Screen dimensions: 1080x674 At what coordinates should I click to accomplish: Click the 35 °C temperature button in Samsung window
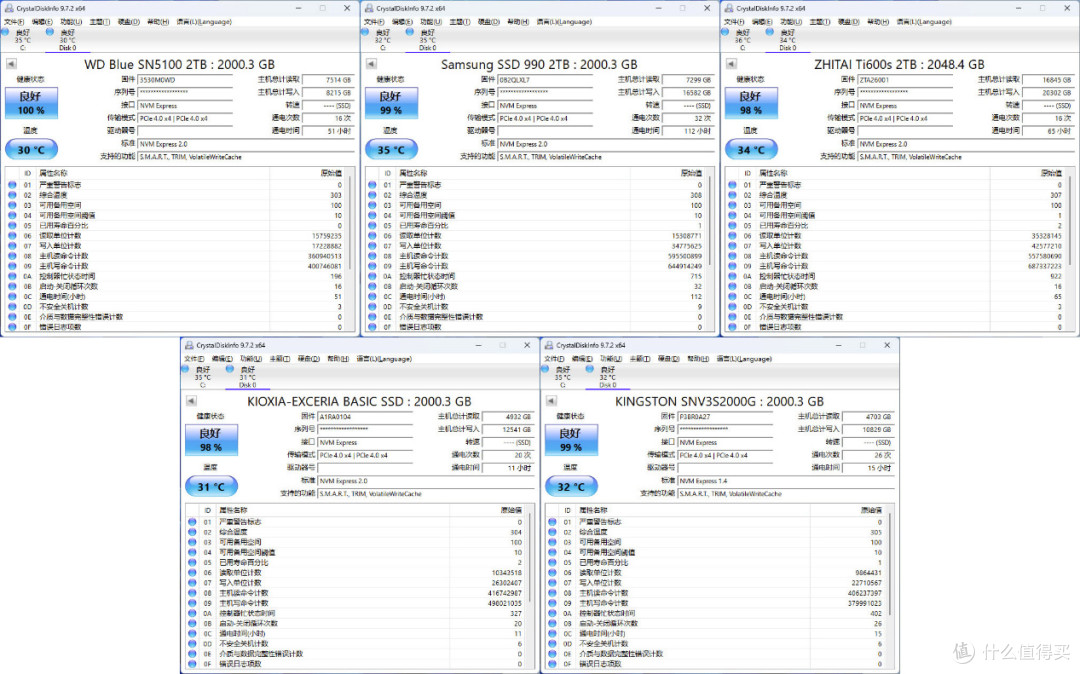[x=391, y=149]
